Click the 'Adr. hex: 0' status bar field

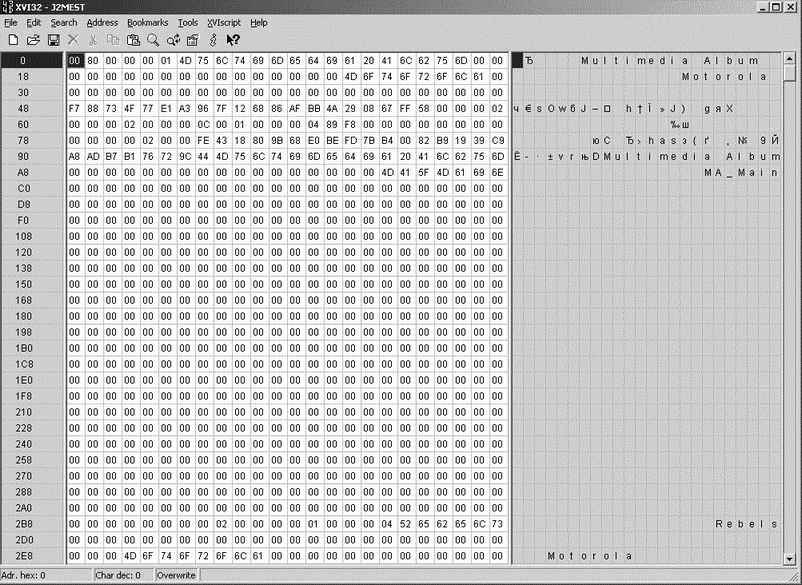pyautogui.click(x=46, y=575)
